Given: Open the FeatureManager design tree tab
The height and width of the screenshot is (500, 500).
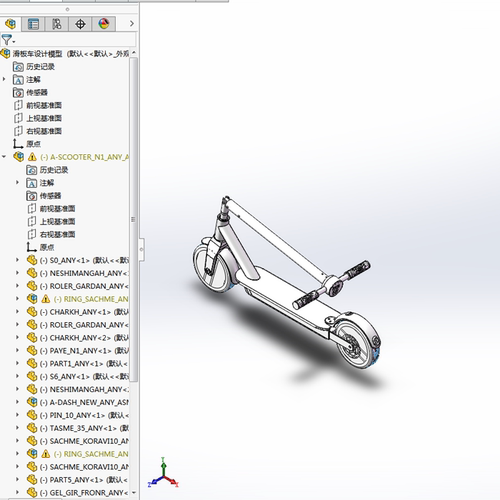Looking at the screenshot, I should point(11,24).
